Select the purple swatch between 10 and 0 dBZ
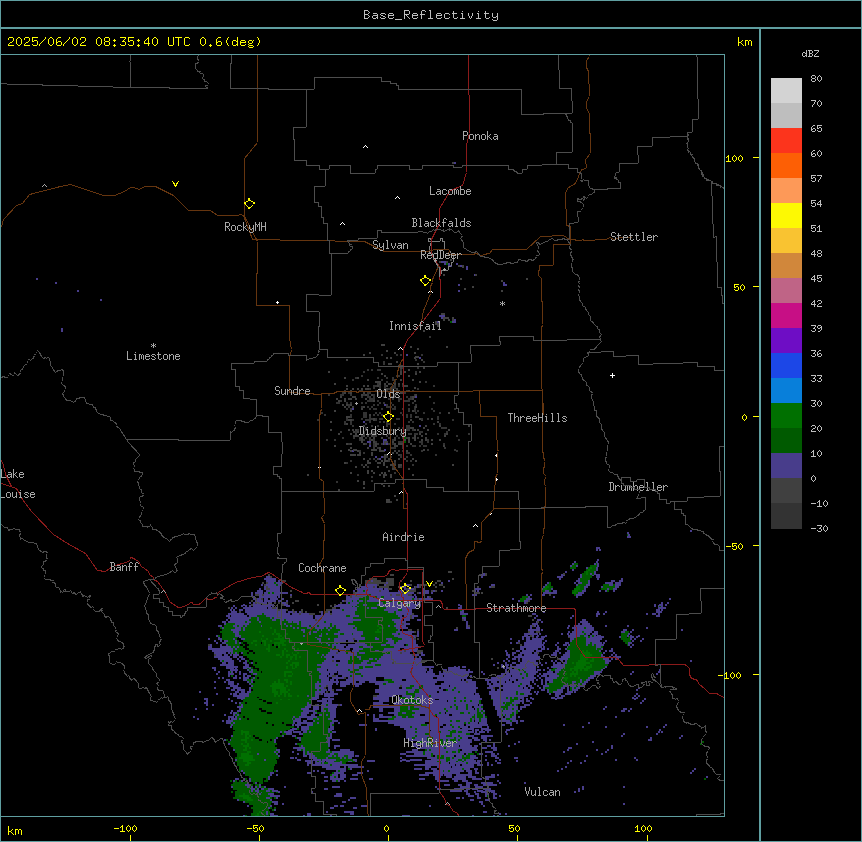Image resolution: width=862 pixels, height=842 pixels. point(786,466)
